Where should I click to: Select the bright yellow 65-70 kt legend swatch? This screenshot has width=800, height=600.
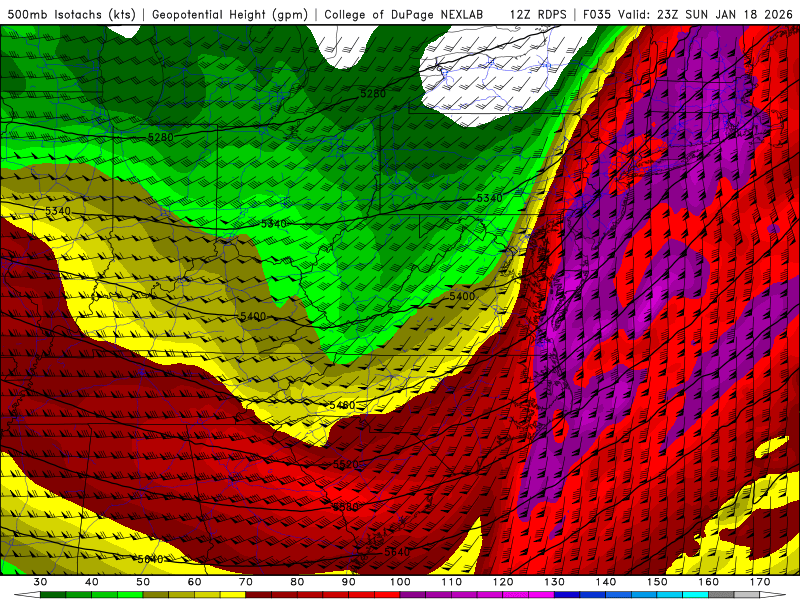click(233, 595)
